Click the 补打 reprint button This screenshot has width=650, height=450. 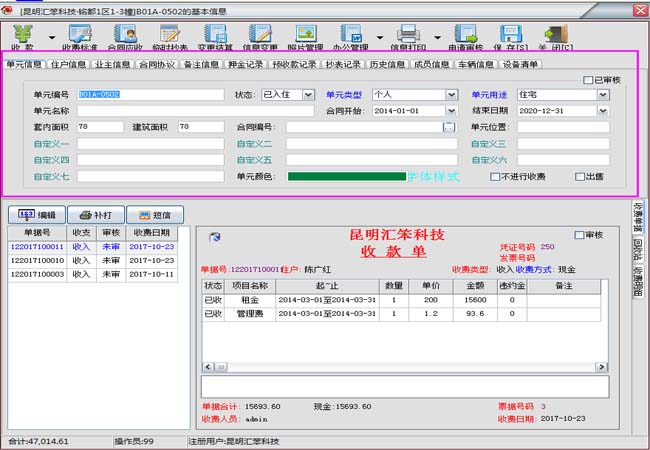pyautogui.click(x=96, y=215)
